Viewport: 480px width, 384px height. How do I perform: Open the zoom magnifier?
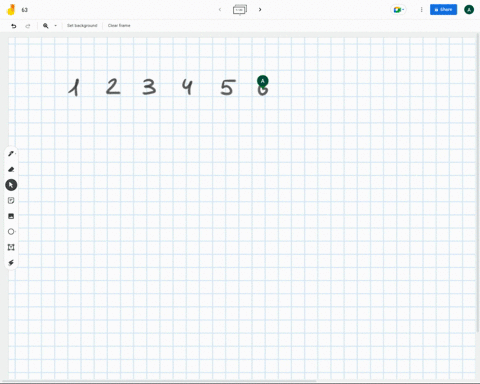click(x=46, y=26)
